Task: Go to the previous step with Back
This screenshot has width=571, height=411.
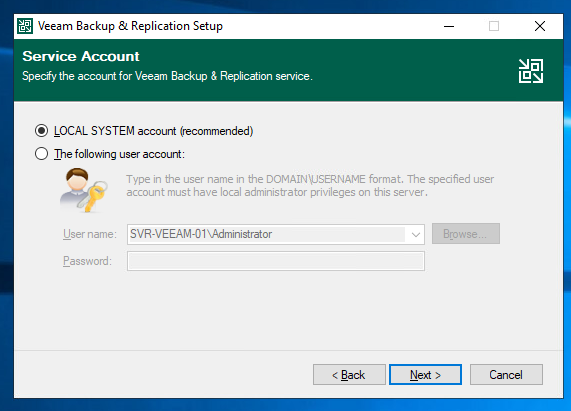Action: pos(349,375)
